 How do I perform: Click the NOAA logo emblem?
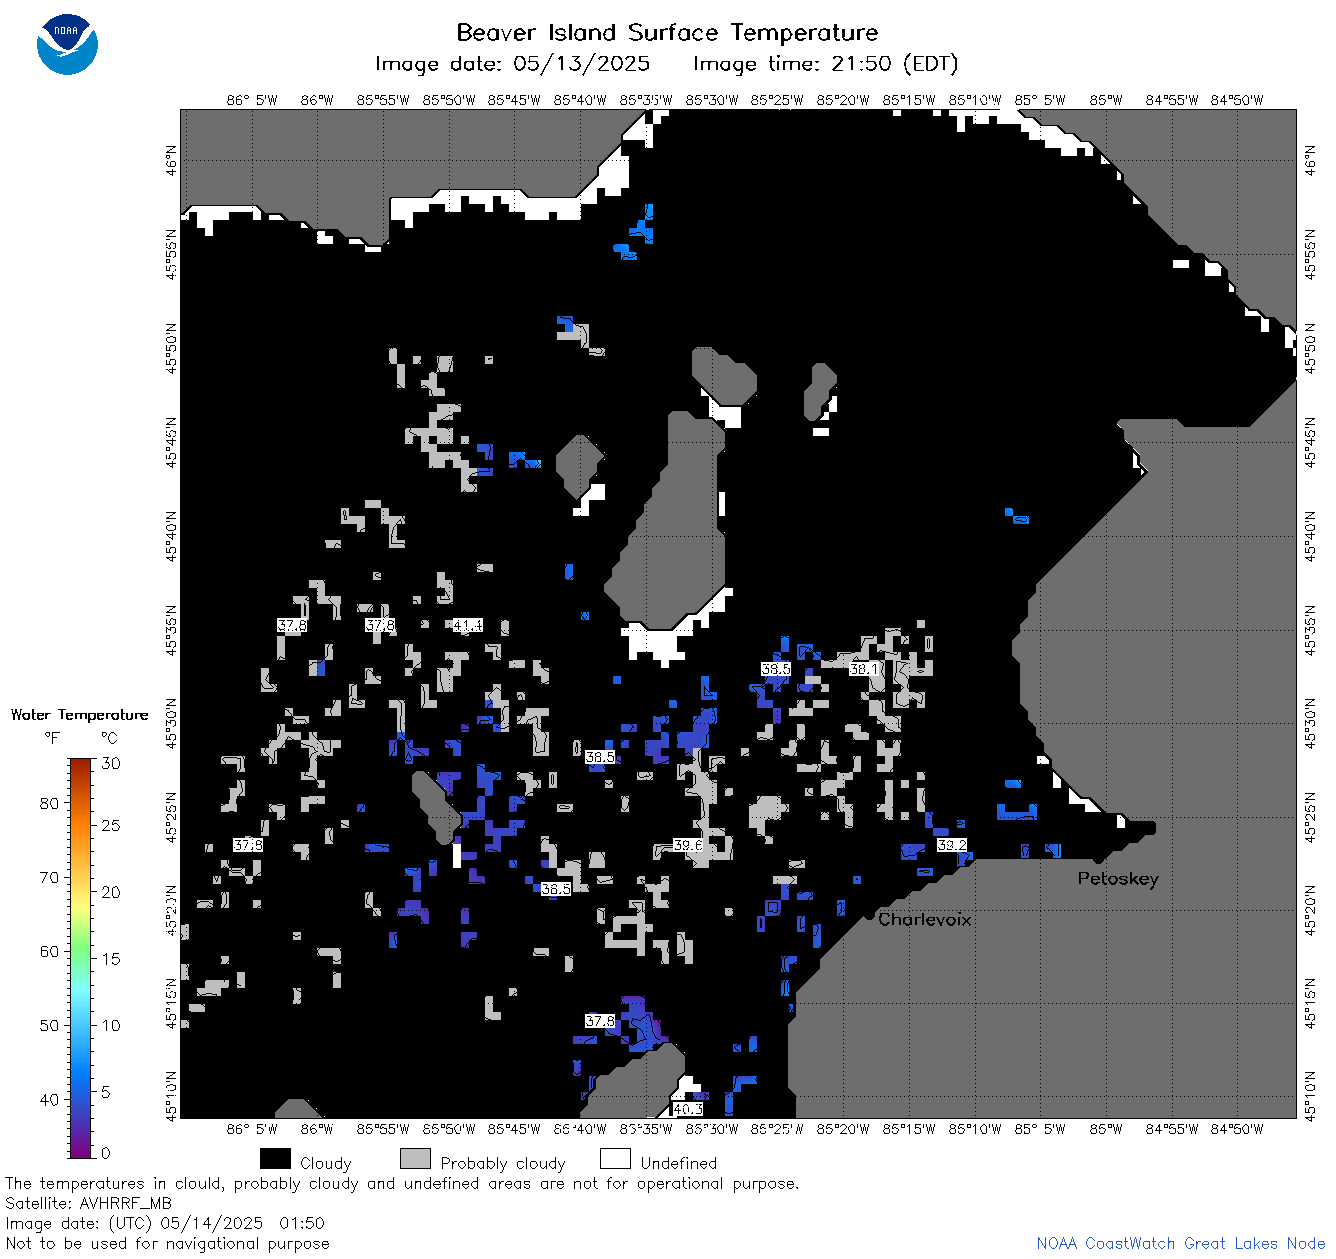67,45
